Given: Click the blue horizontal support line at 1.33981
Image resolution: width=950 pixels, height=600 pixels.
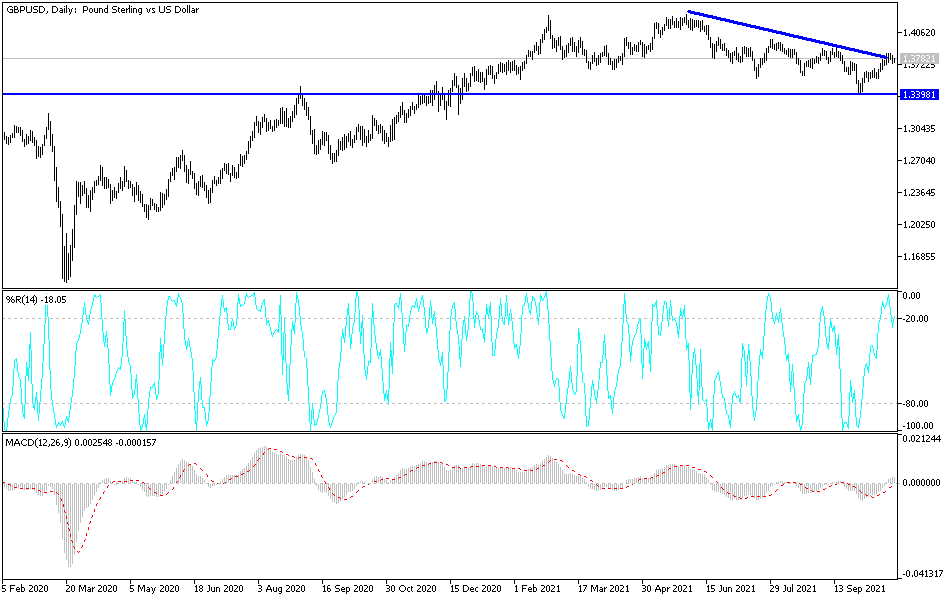Looking at the screenshot, I should coord(450,95).
